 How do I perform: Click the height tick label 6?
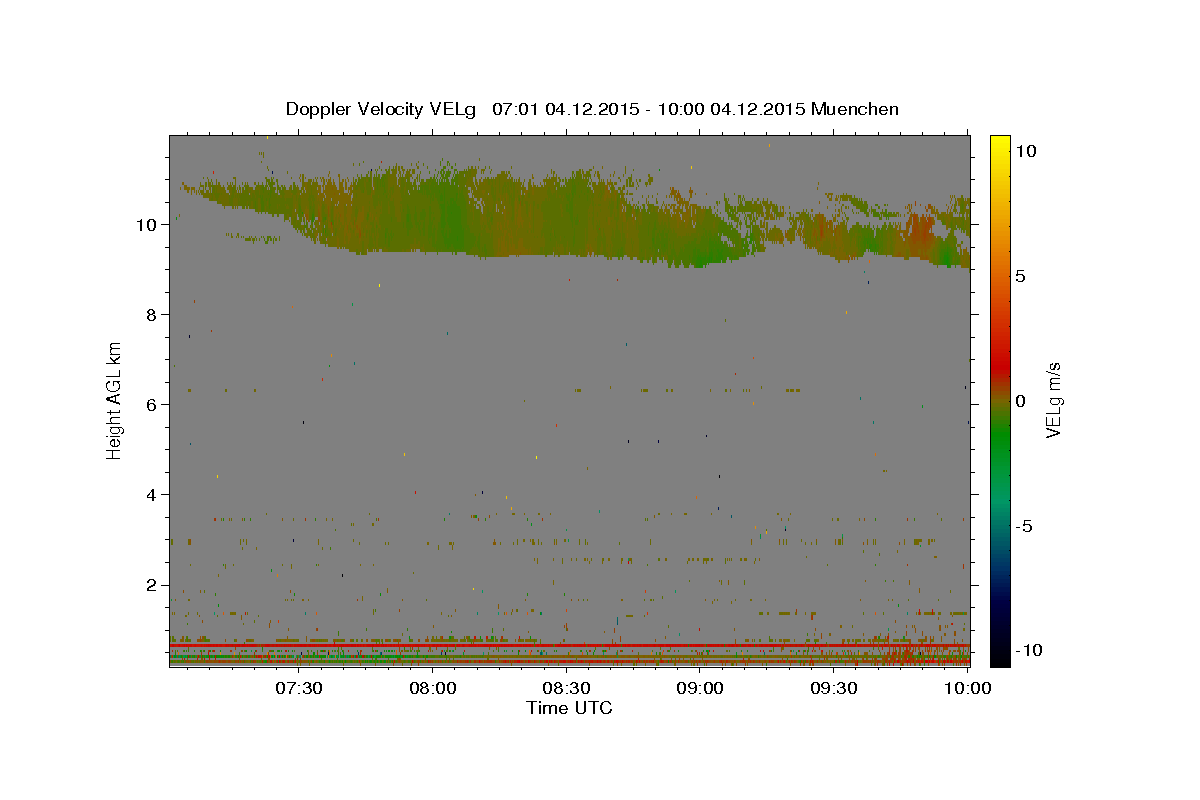click(x=154, y=404)
